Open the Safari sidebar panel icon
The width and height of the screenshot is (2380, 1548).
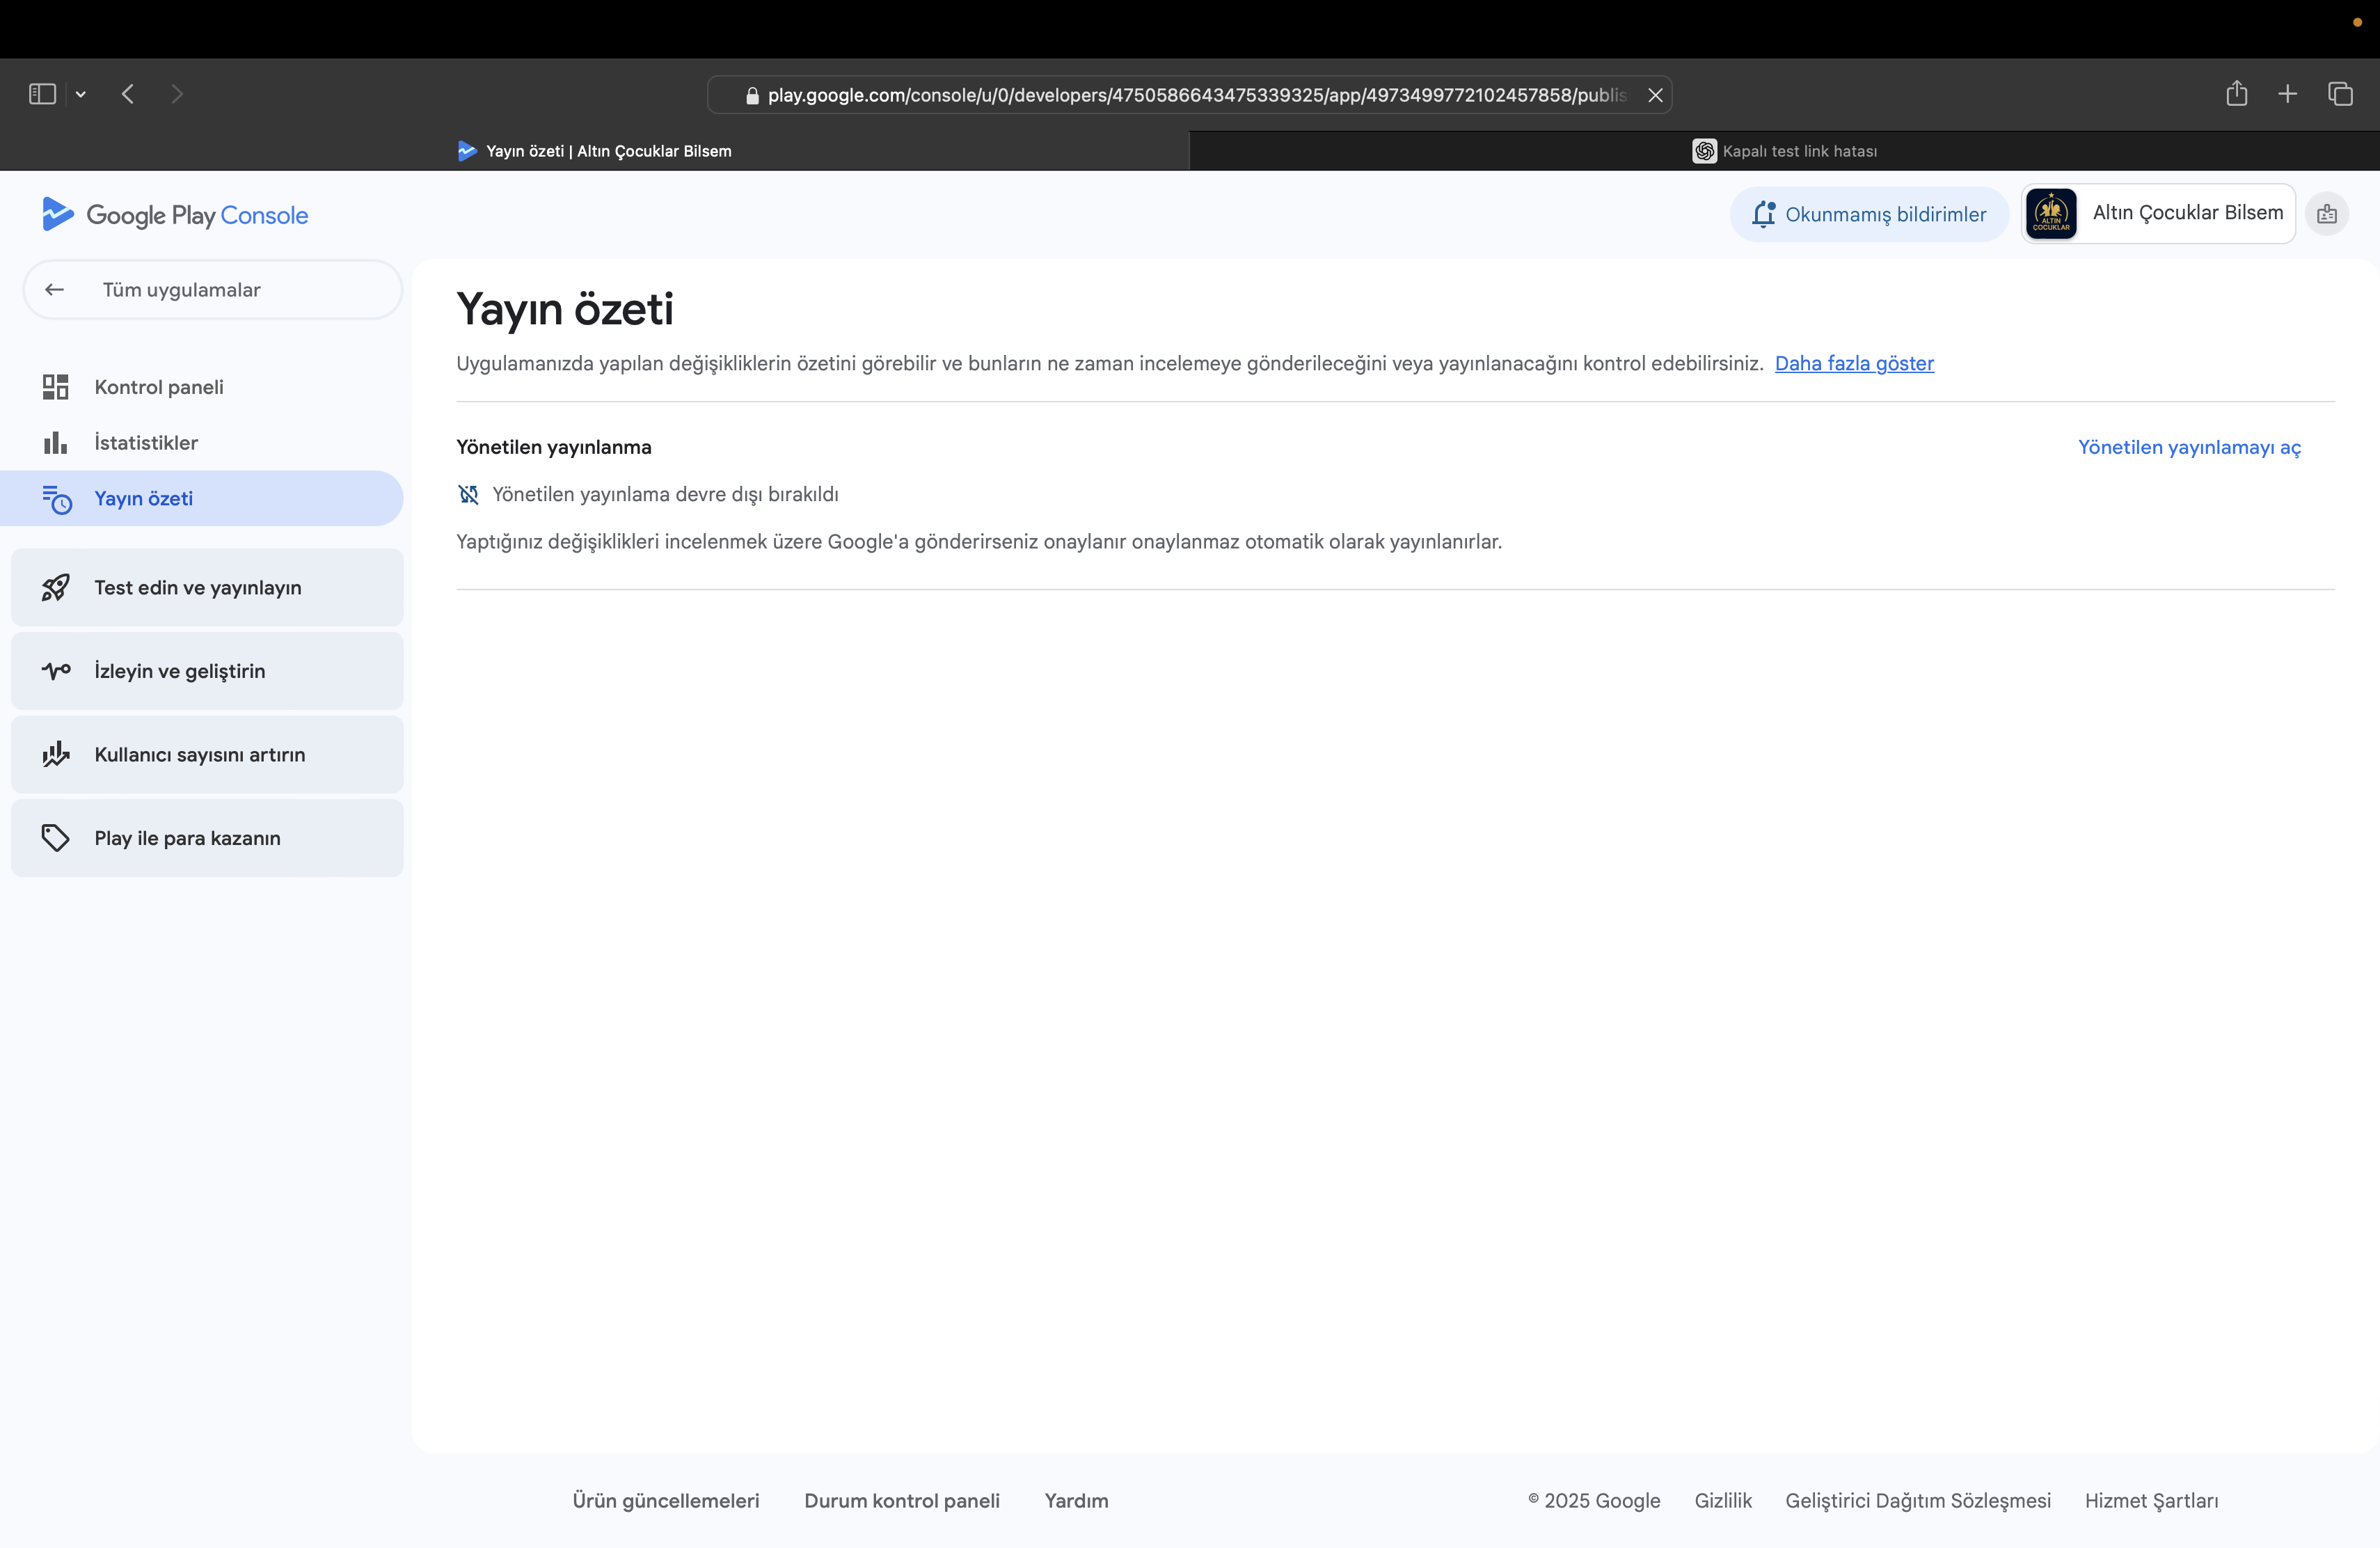[x=42, y=94]
